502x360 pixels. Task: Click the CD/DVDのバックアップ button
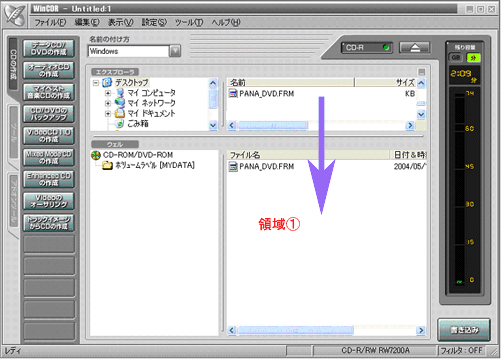pos(49,114)
